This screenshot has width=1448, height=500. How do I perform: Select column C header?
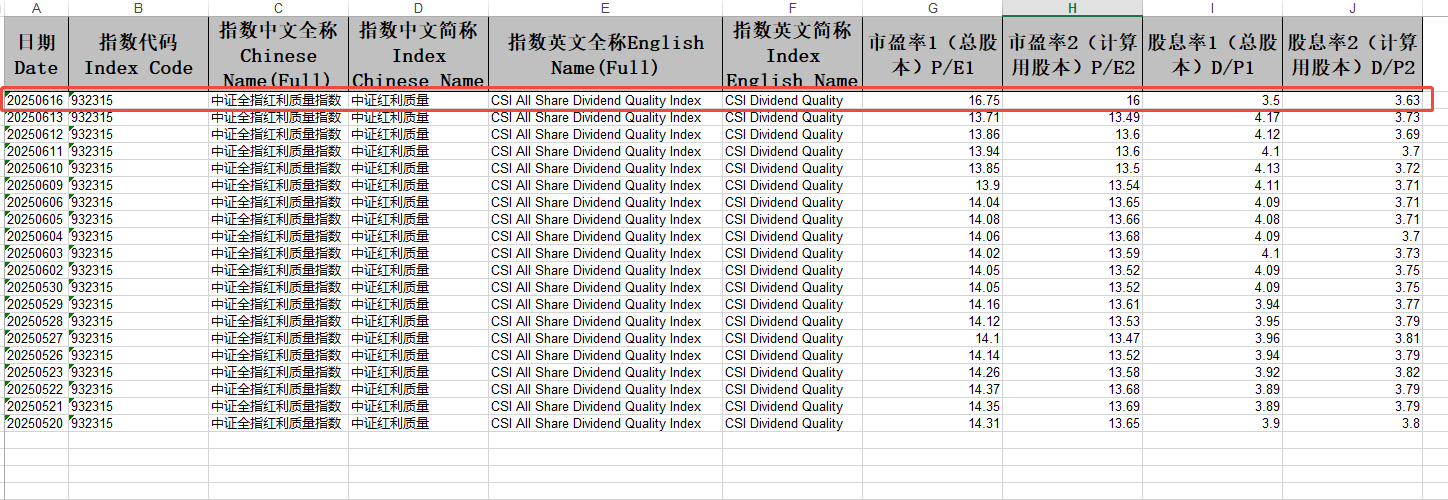pyautogui.click(x=278, y=8)
